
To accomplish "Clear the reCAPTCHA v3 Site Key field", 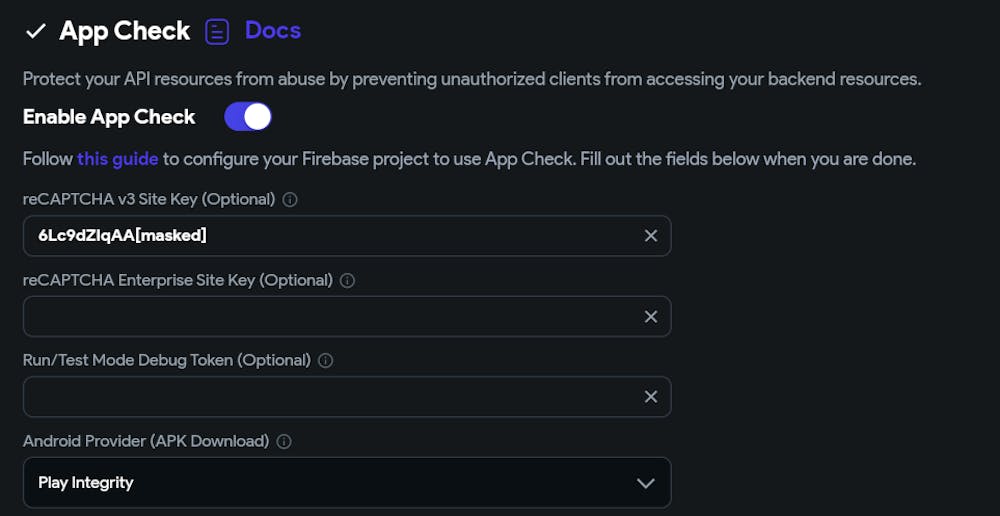I will point(651,236).
